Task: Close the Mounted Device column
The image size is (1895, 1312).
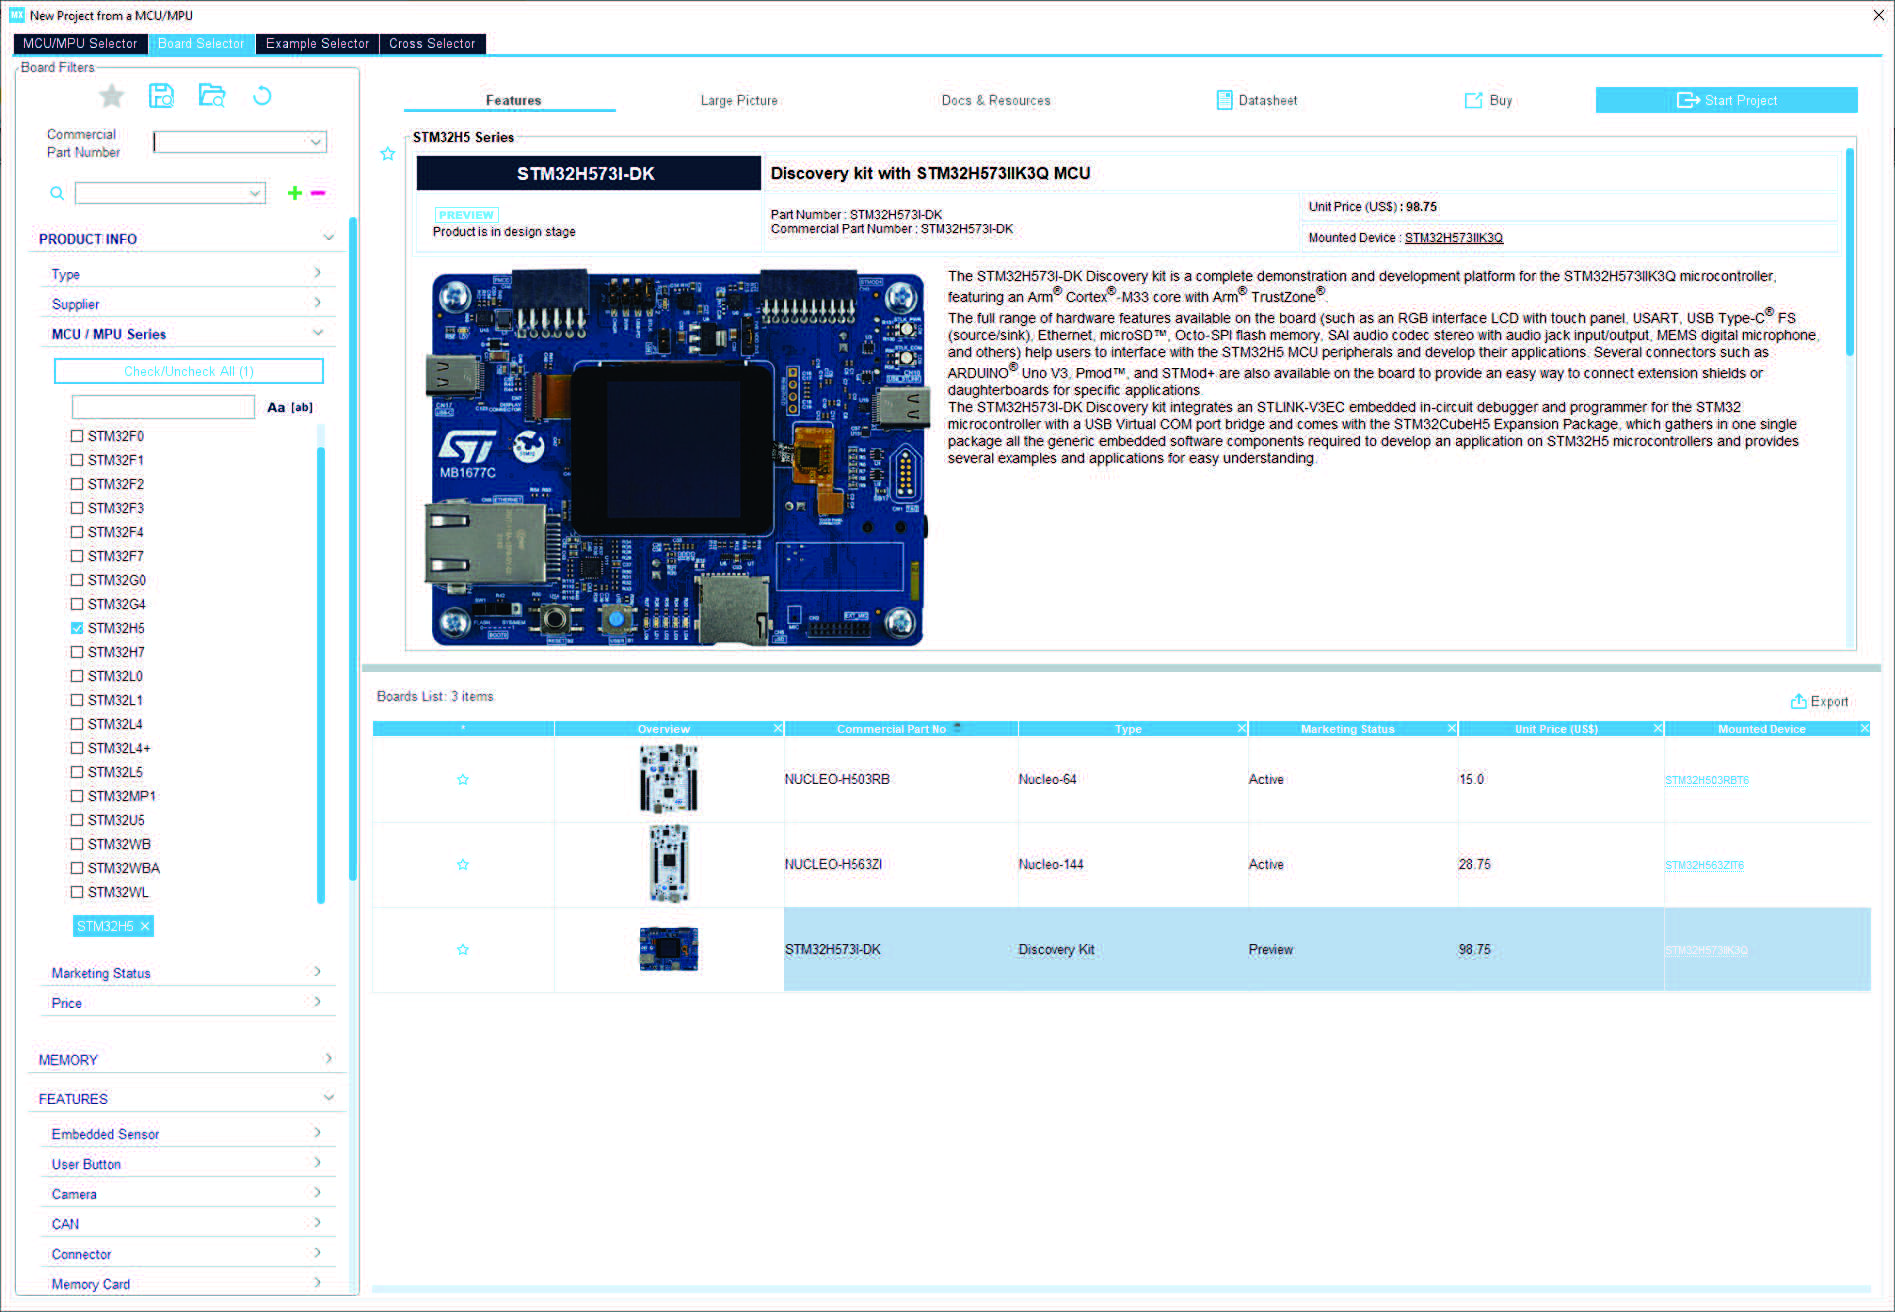Action: point(1865,729)
